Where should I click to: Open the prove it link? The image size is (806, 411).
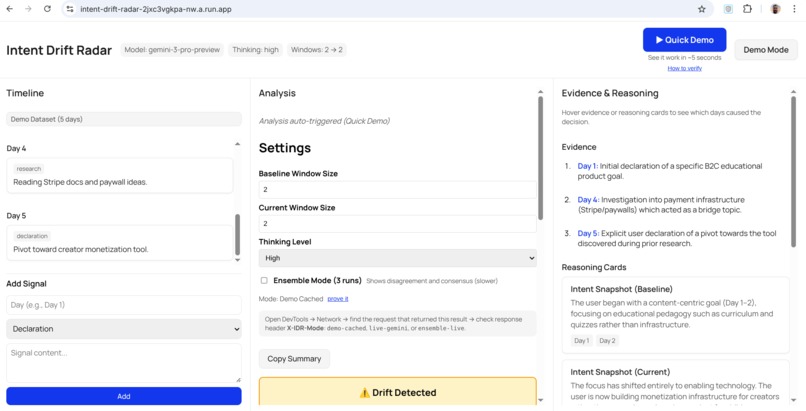click(x=338, y=298)
